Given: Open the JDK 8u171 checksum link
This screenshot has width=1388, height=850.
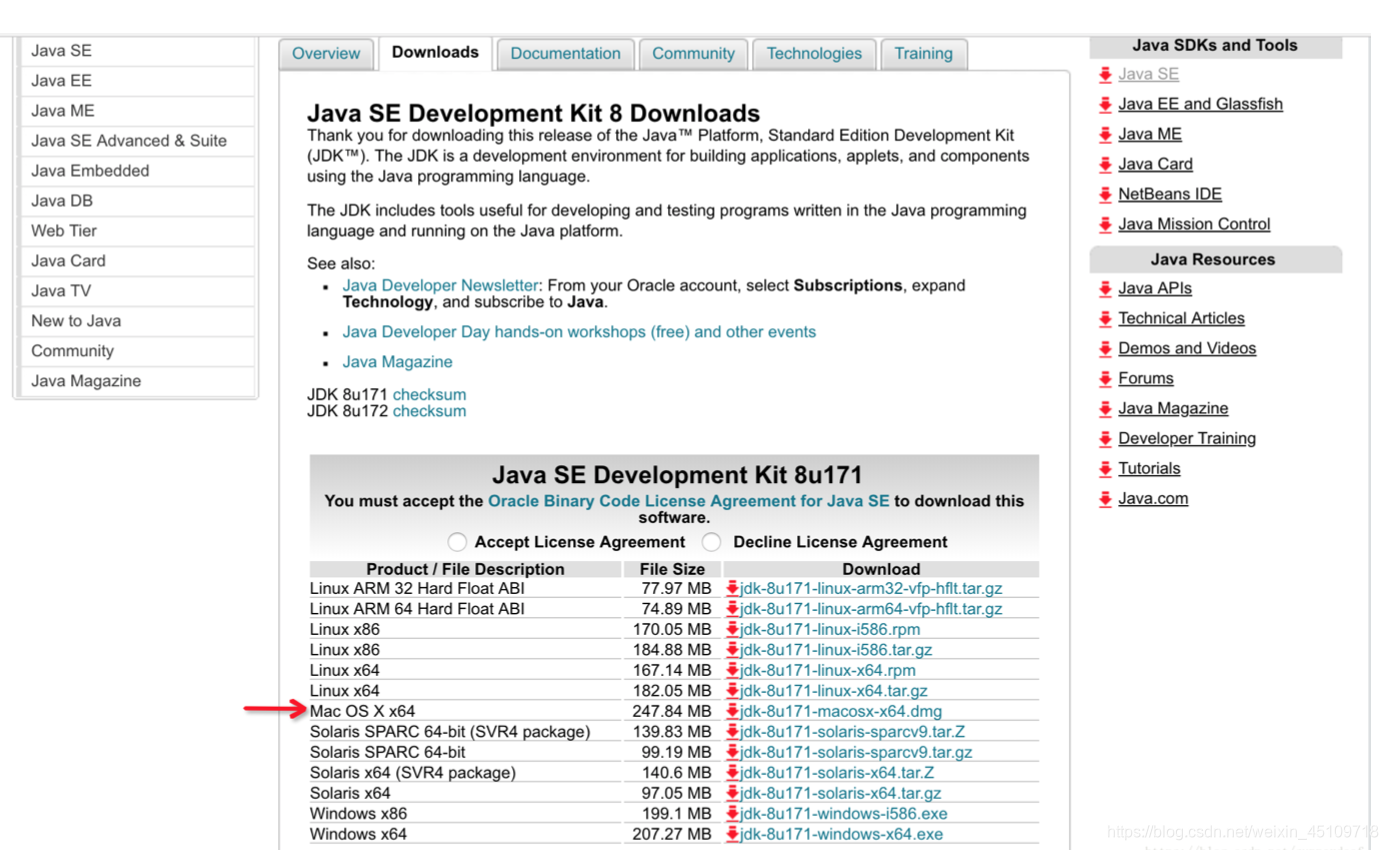Looking at the screenshot, I should [429, 395].
